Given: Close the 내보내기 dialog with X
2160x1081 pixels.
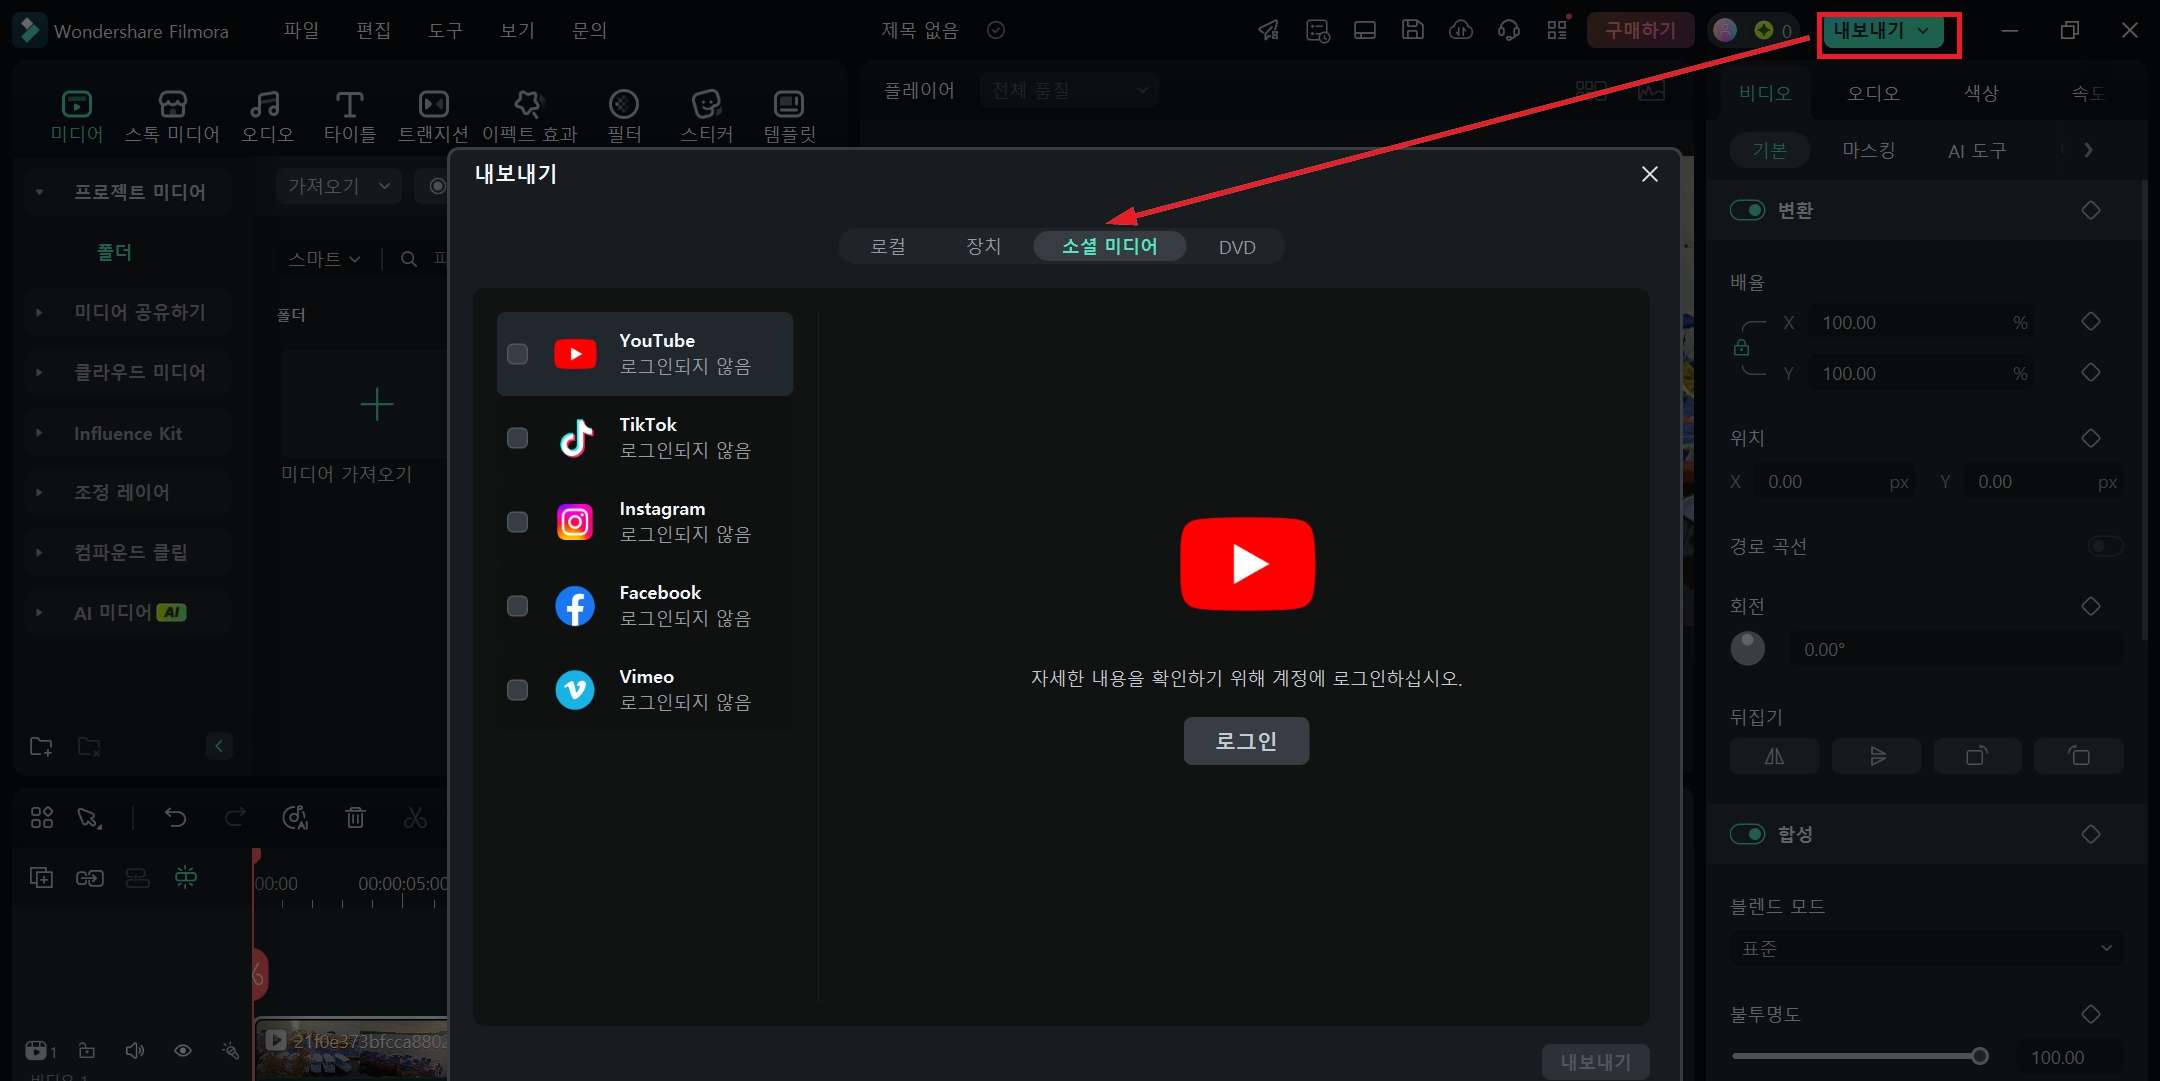Looking at the screenshot, I should [x=1650, y=174].
